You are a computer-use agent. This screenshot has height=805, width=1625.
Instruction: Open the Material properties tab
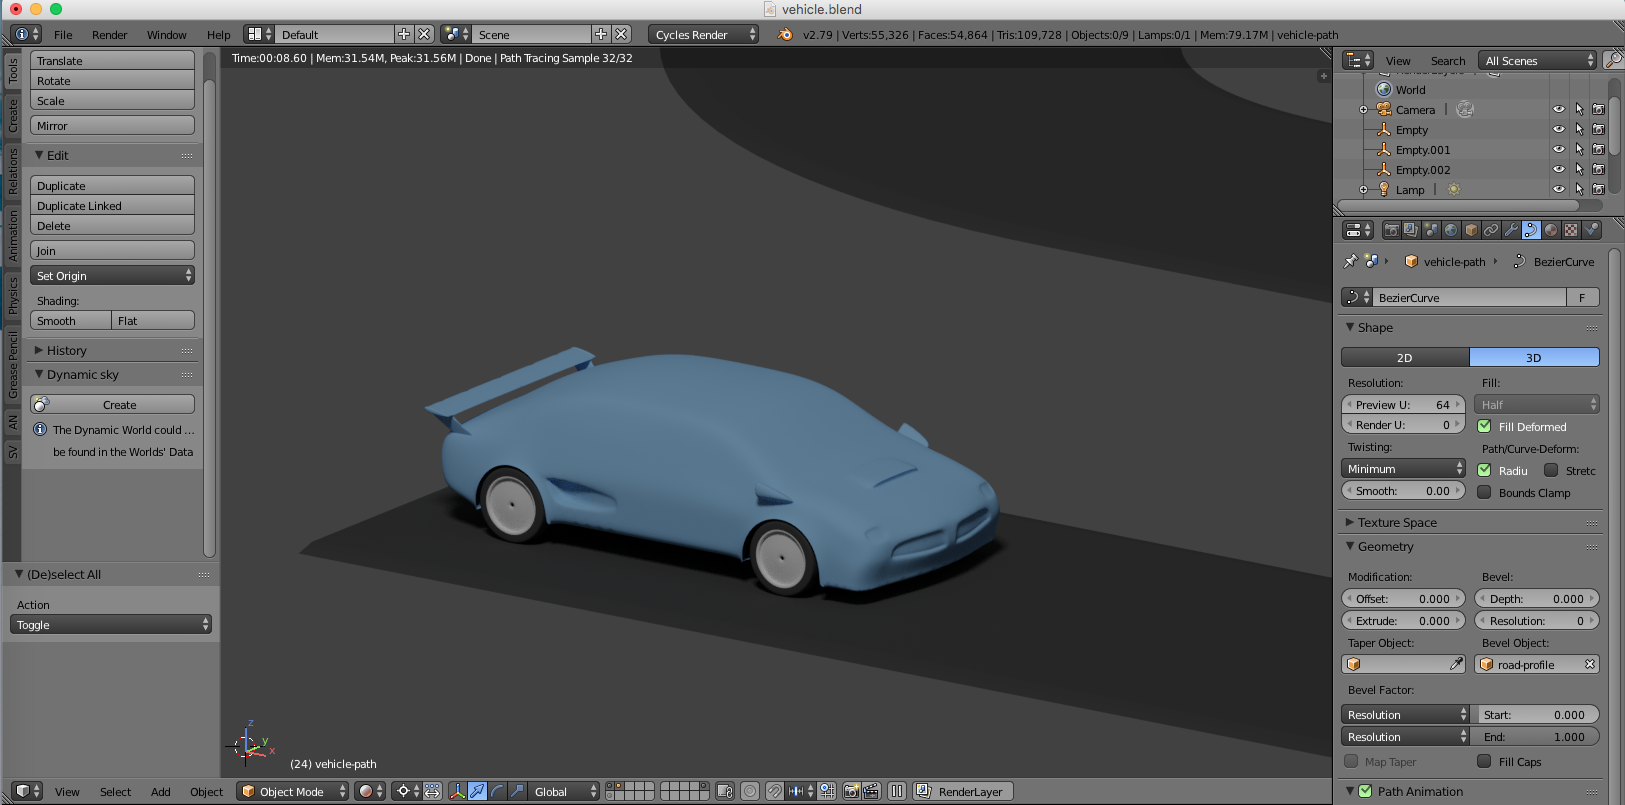point(1551,230)
